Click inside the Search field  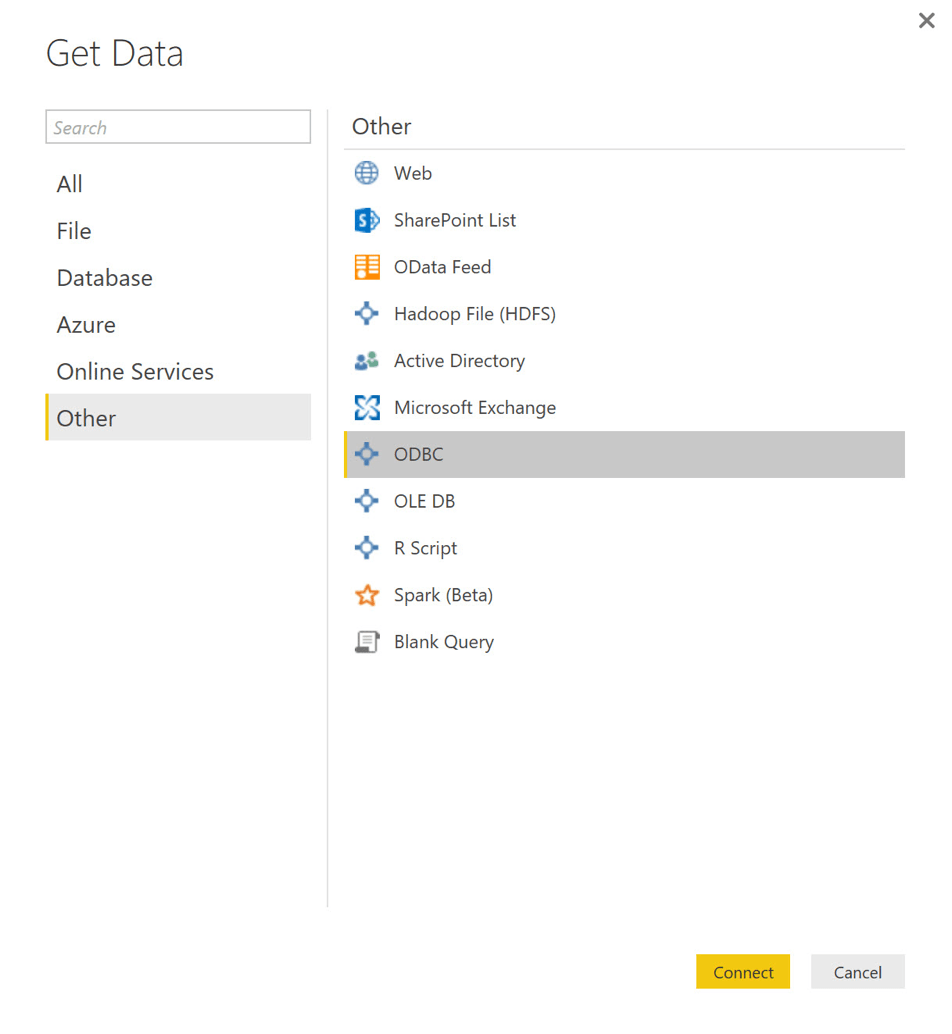[x=178, y=127]
